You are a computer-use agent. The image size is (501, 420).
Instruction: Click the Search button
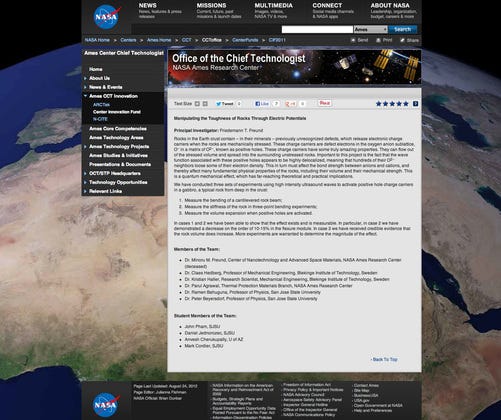tap(403, 29)
